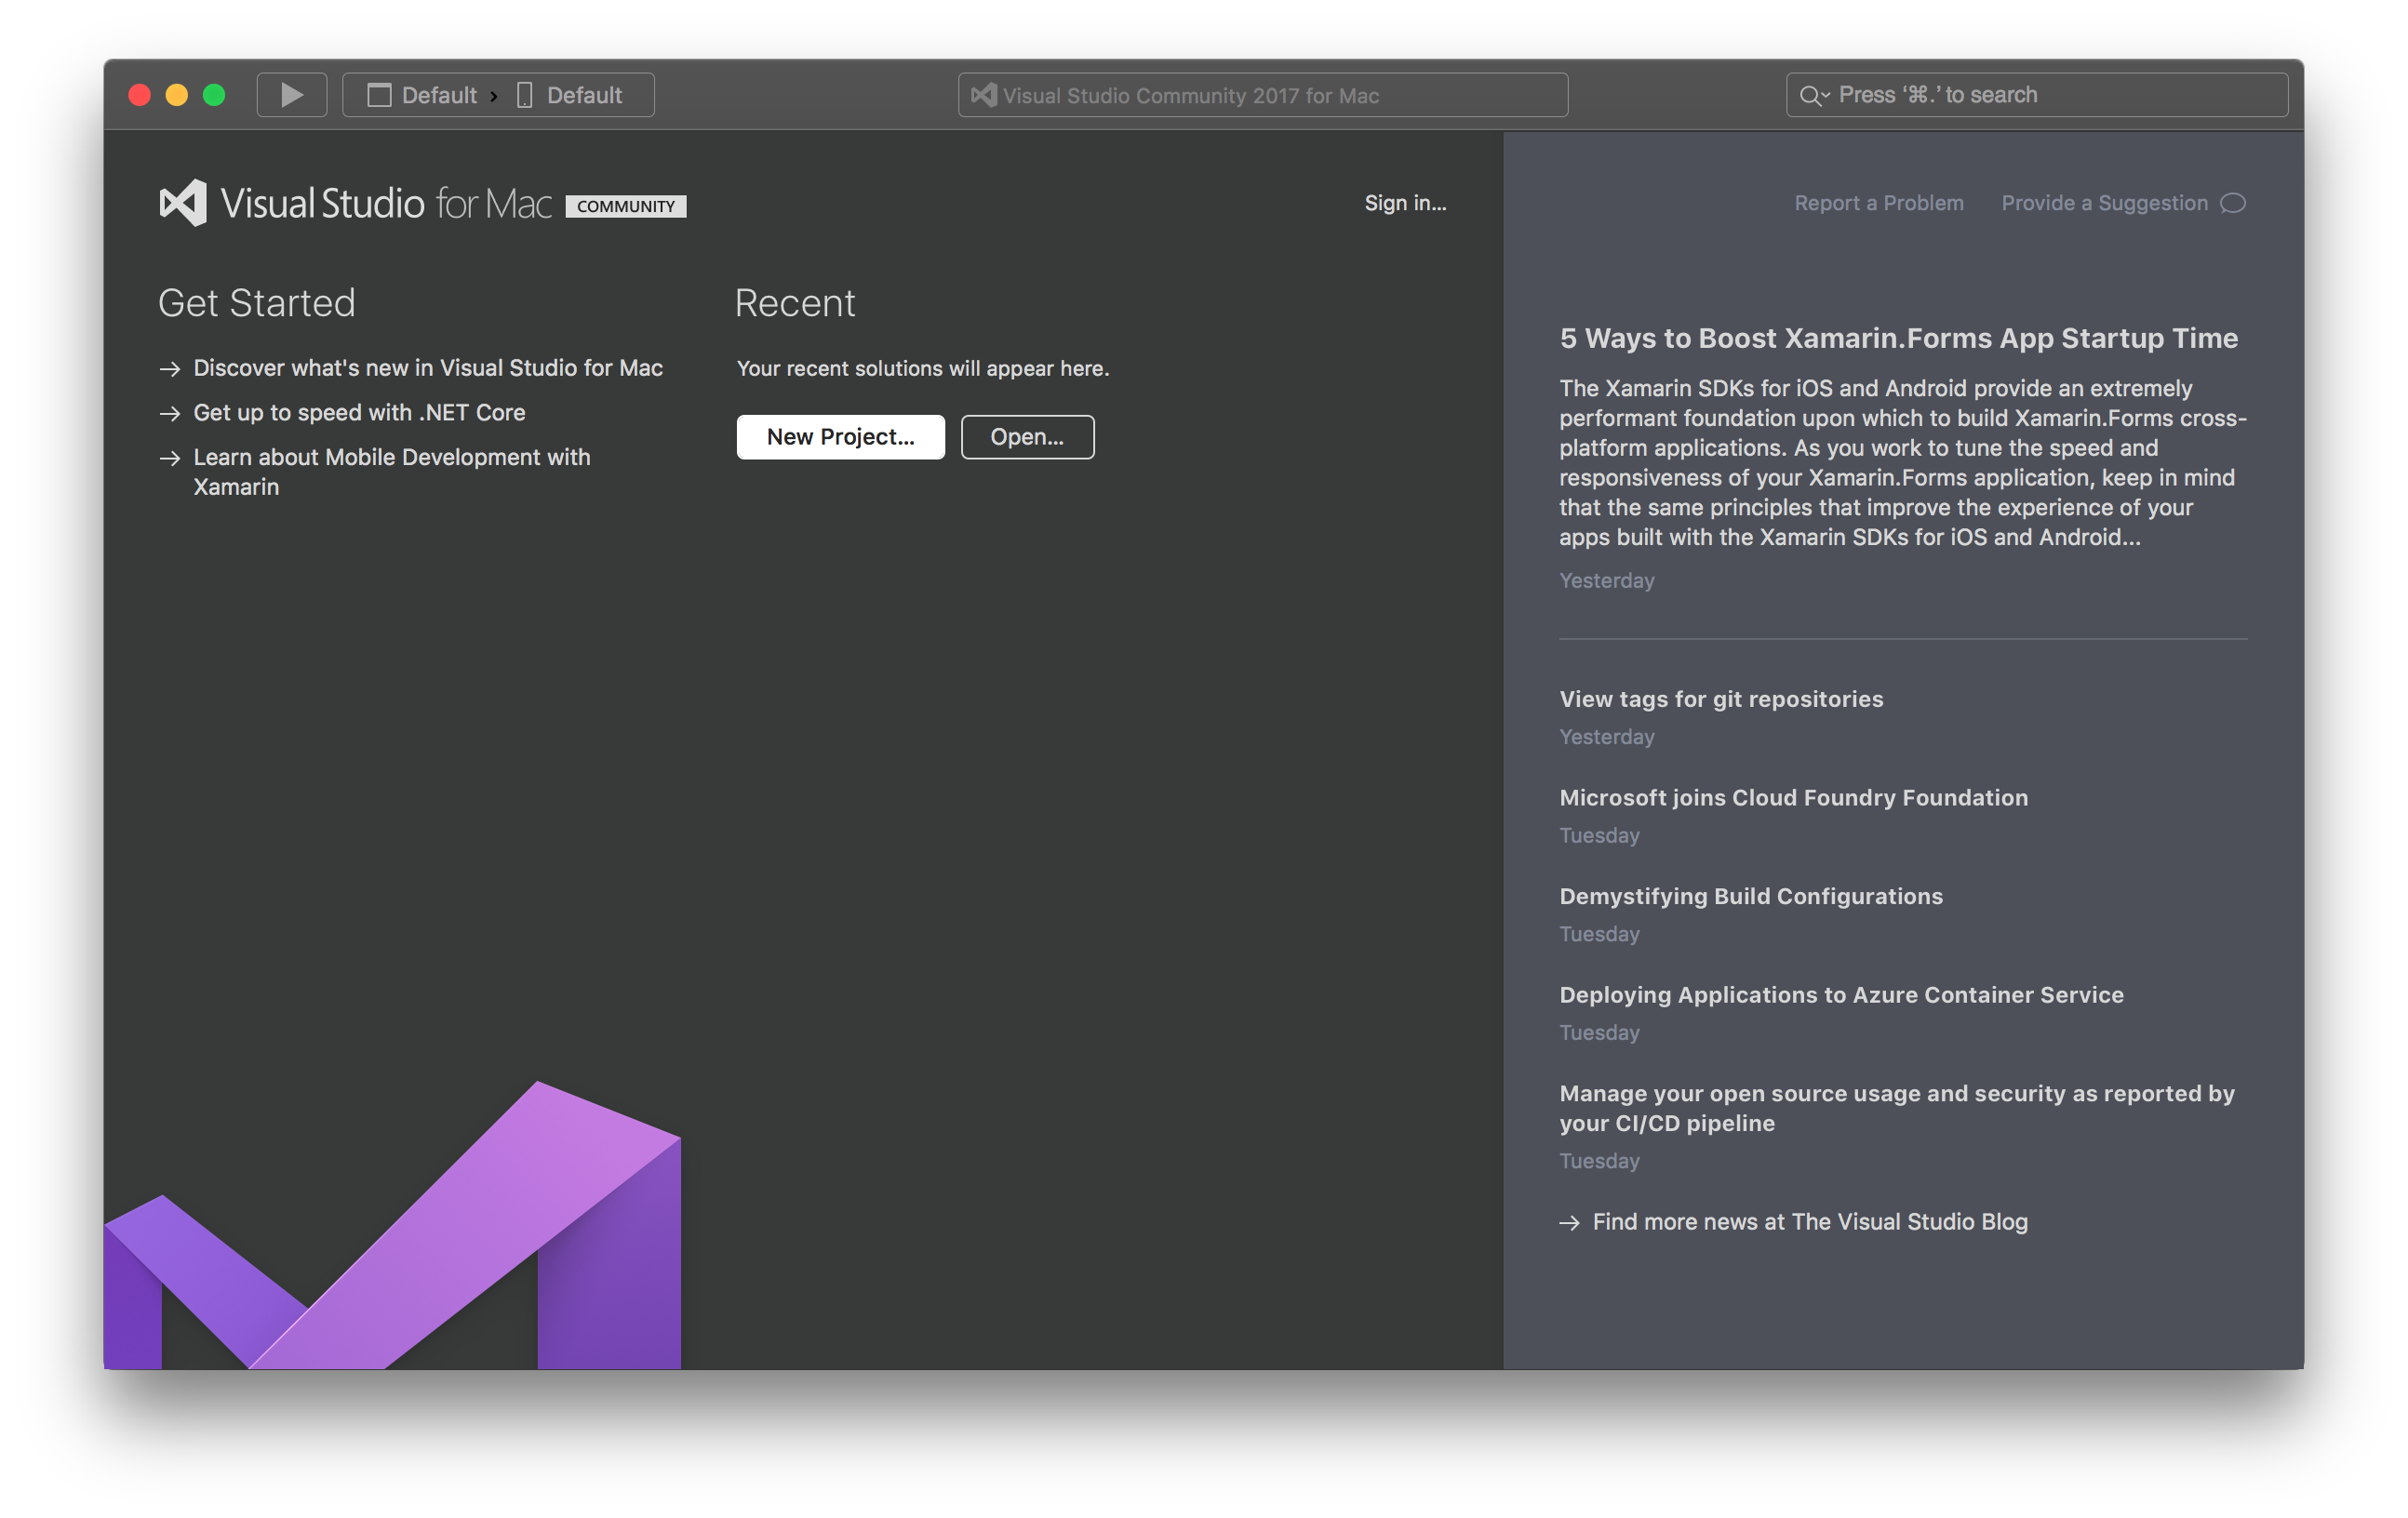Screen dimensions: 2408x1518
Task: Click the arrow icon before Discover what's new
Action: pyautogui.click(x=170, y=369)
